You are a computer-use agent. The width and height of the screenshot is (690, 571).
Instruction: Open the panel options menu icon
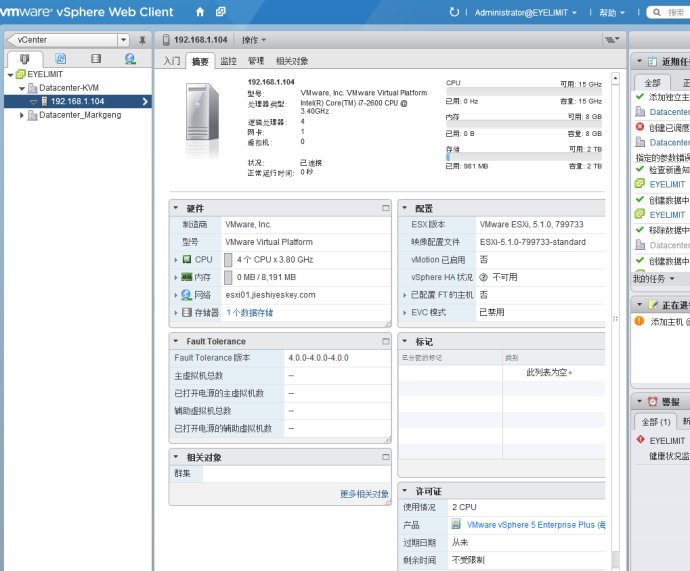point(612,40)
